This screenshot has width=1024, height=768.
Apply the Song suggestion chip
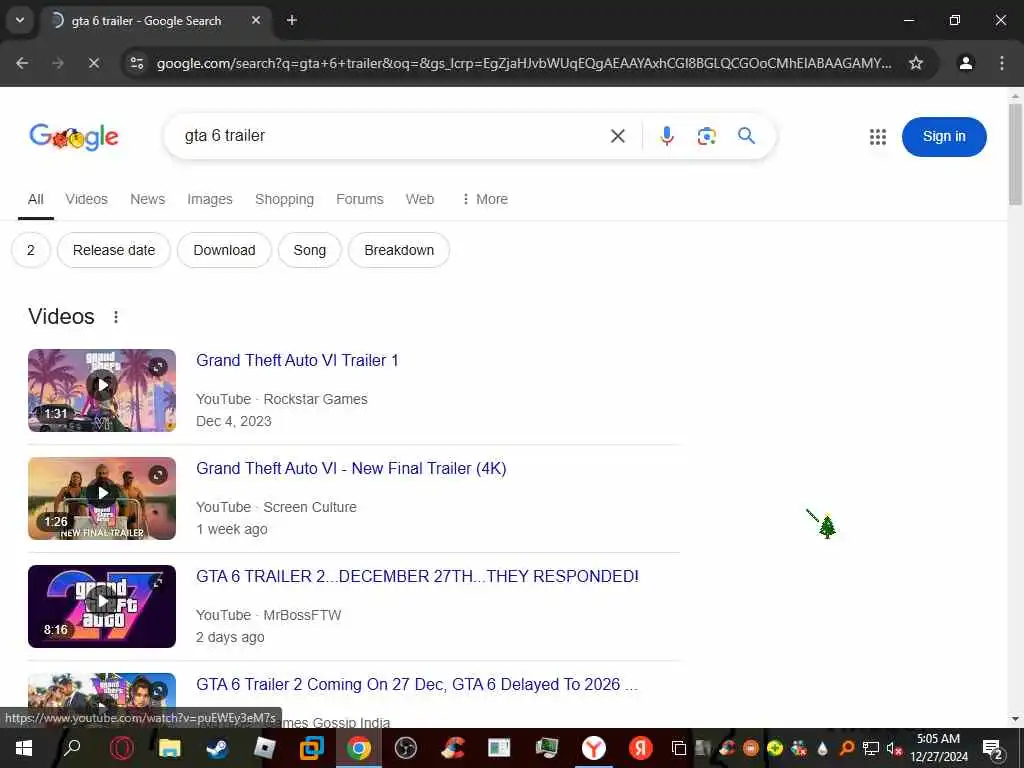point(310,250)
